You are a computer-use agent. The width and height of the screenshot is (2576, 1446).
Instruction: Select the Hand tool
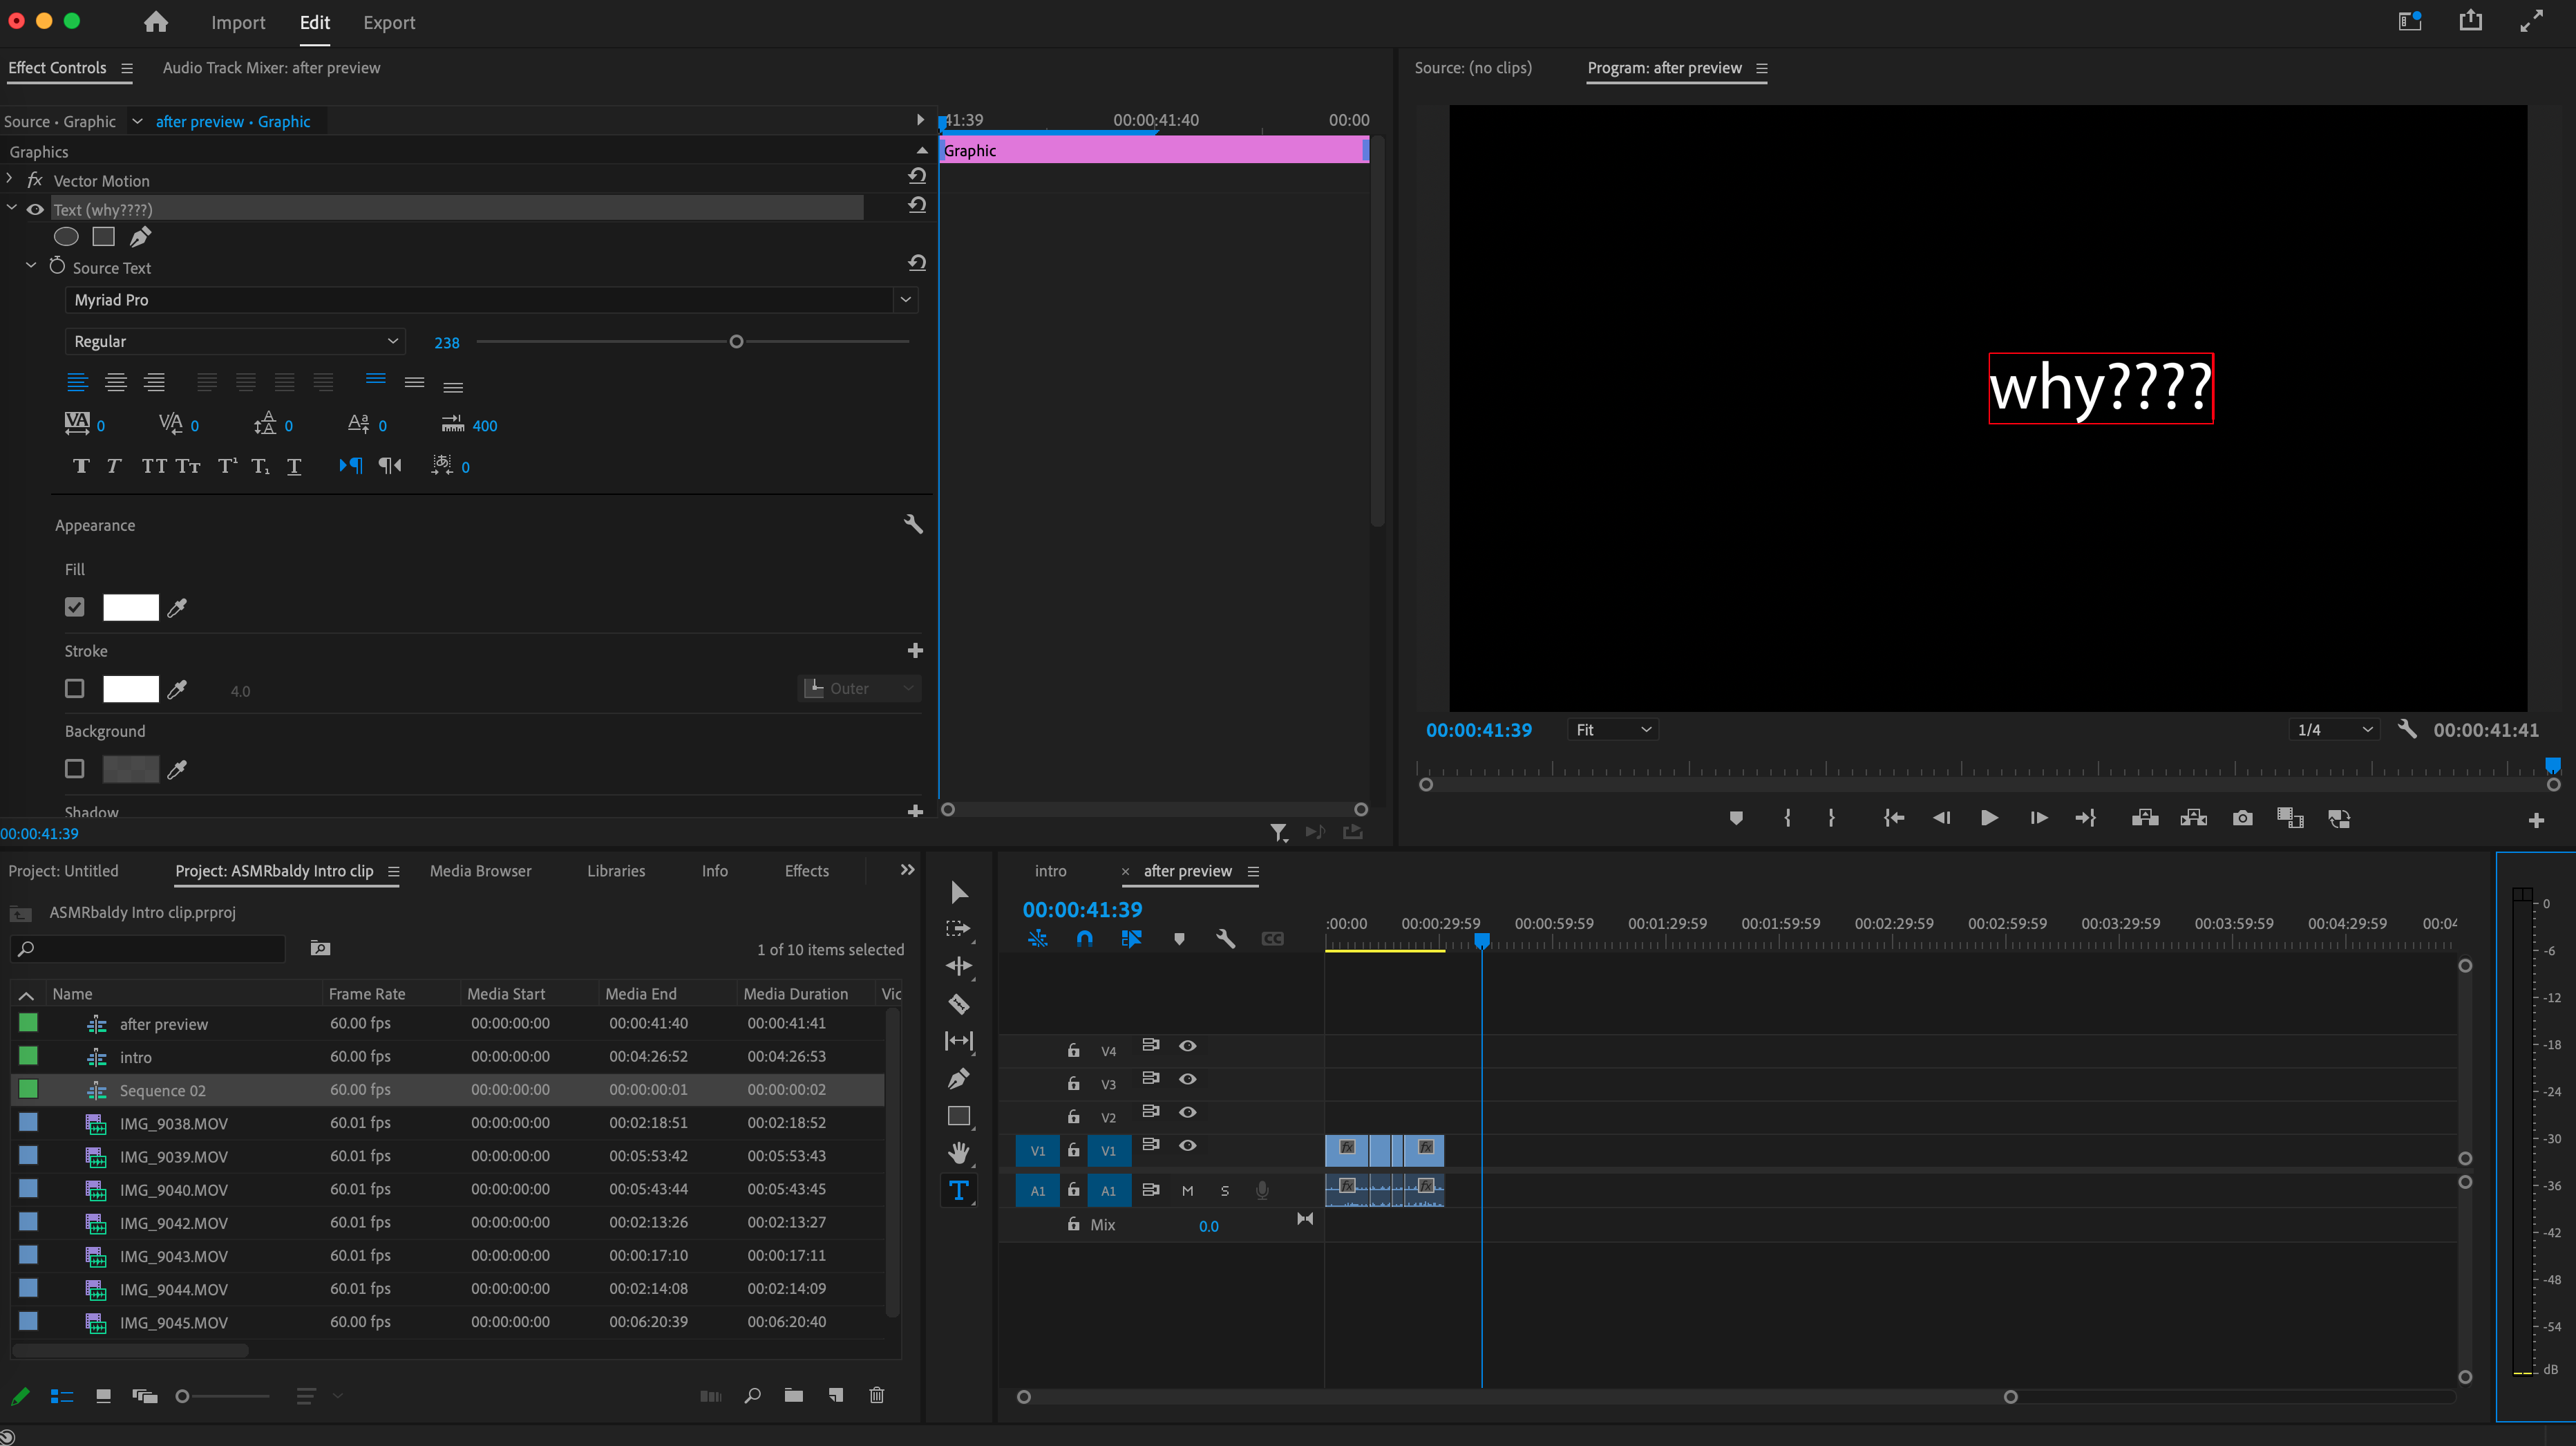click(958, 1153)
